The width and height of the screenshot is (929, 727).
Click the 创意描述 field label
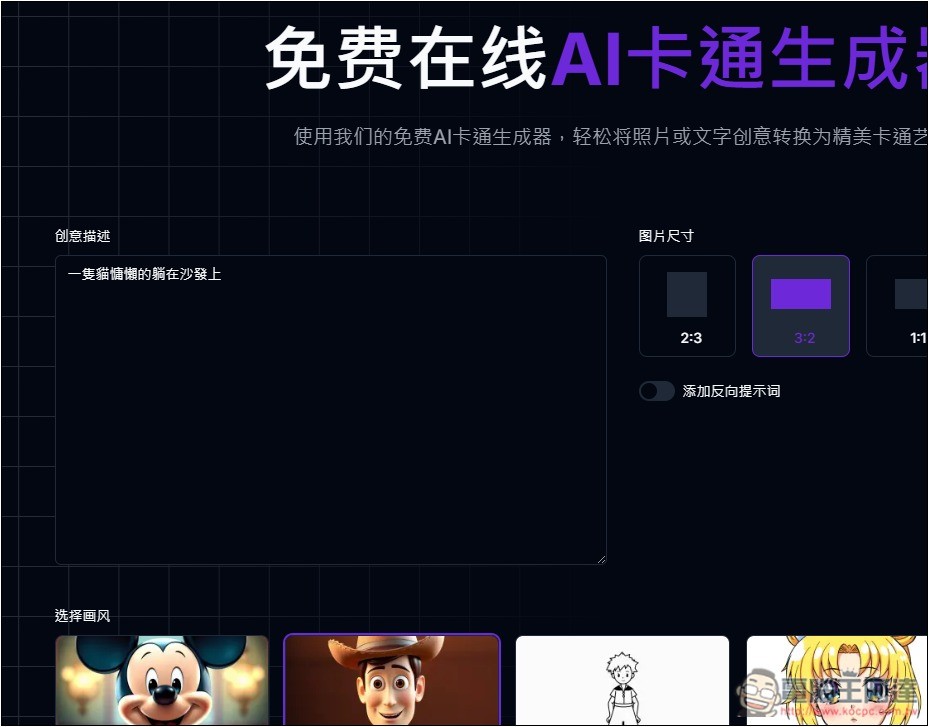point(83,236)
